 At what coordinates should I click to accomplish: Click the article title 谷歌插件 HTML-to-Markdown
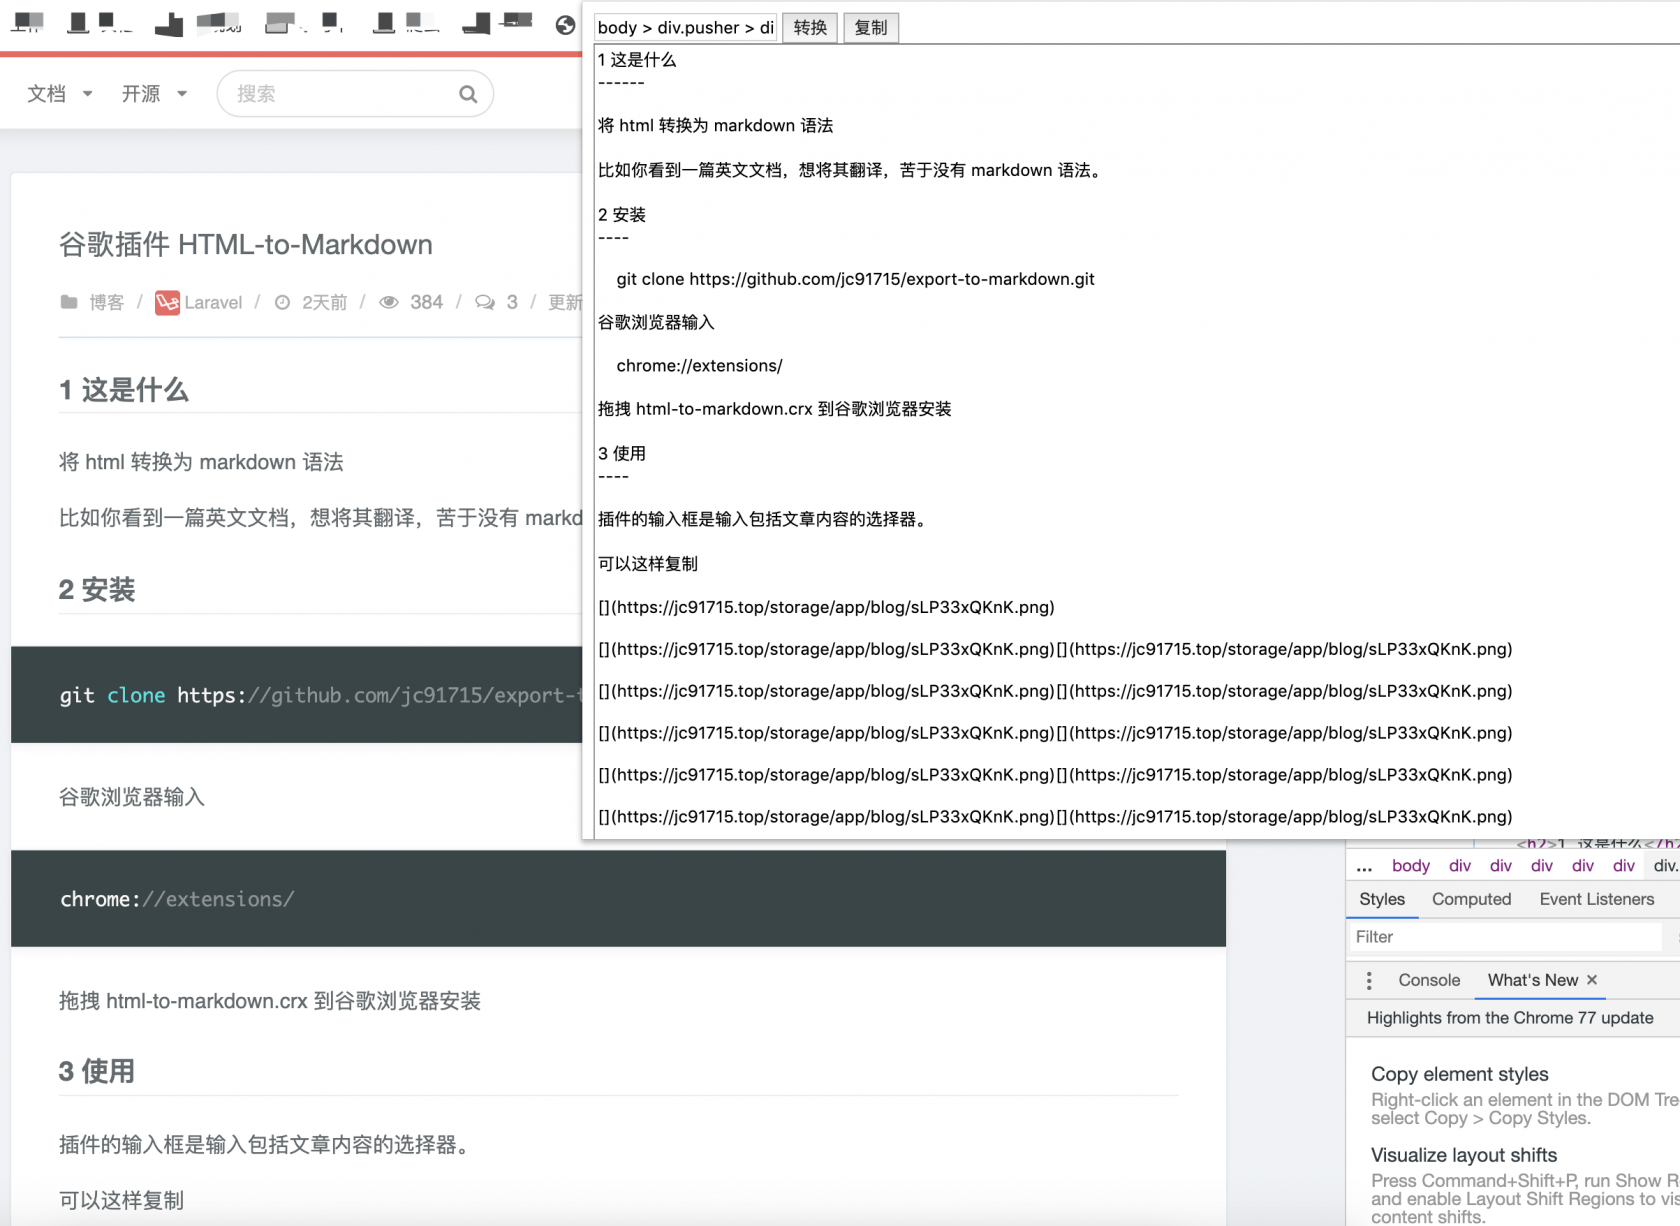coord(246,245)
